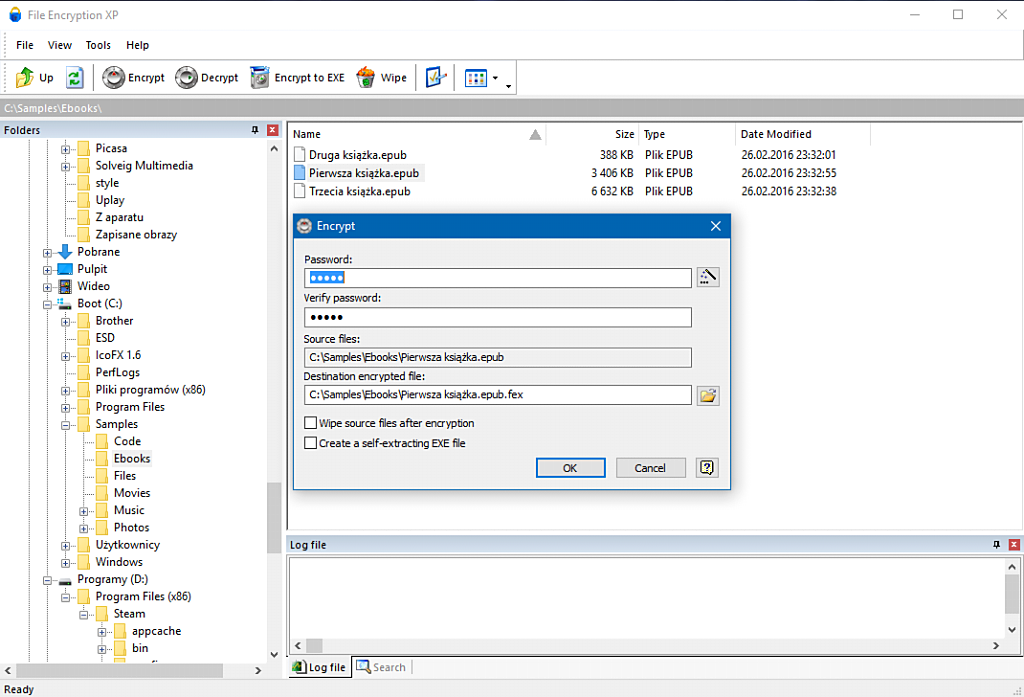The height and width of the screenshot is (697, 1024).
Task: Enable Wipe source files after encryption
Action: click(x=311, y=423)
